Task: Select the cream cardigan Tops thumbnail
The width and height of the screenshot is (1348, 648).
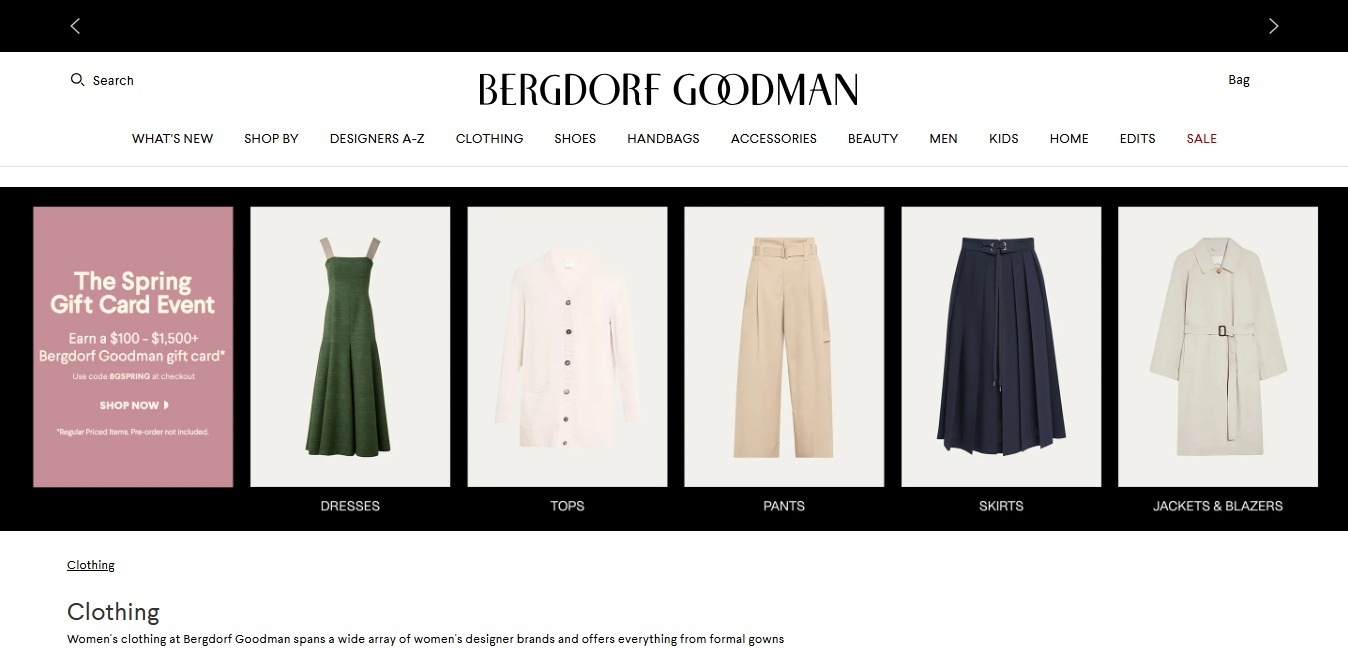Action: pyautogui.click(x=567, y=347)
